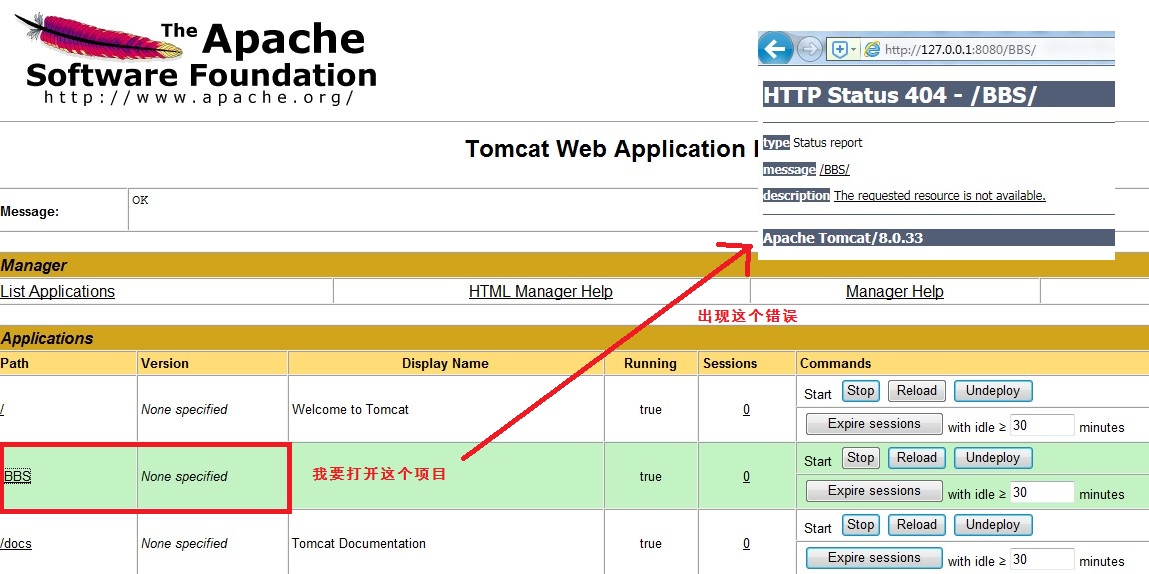Stop the Tomcat Documentation application
The height and width of the screenshot is (574, 1149).
(860, 524)
